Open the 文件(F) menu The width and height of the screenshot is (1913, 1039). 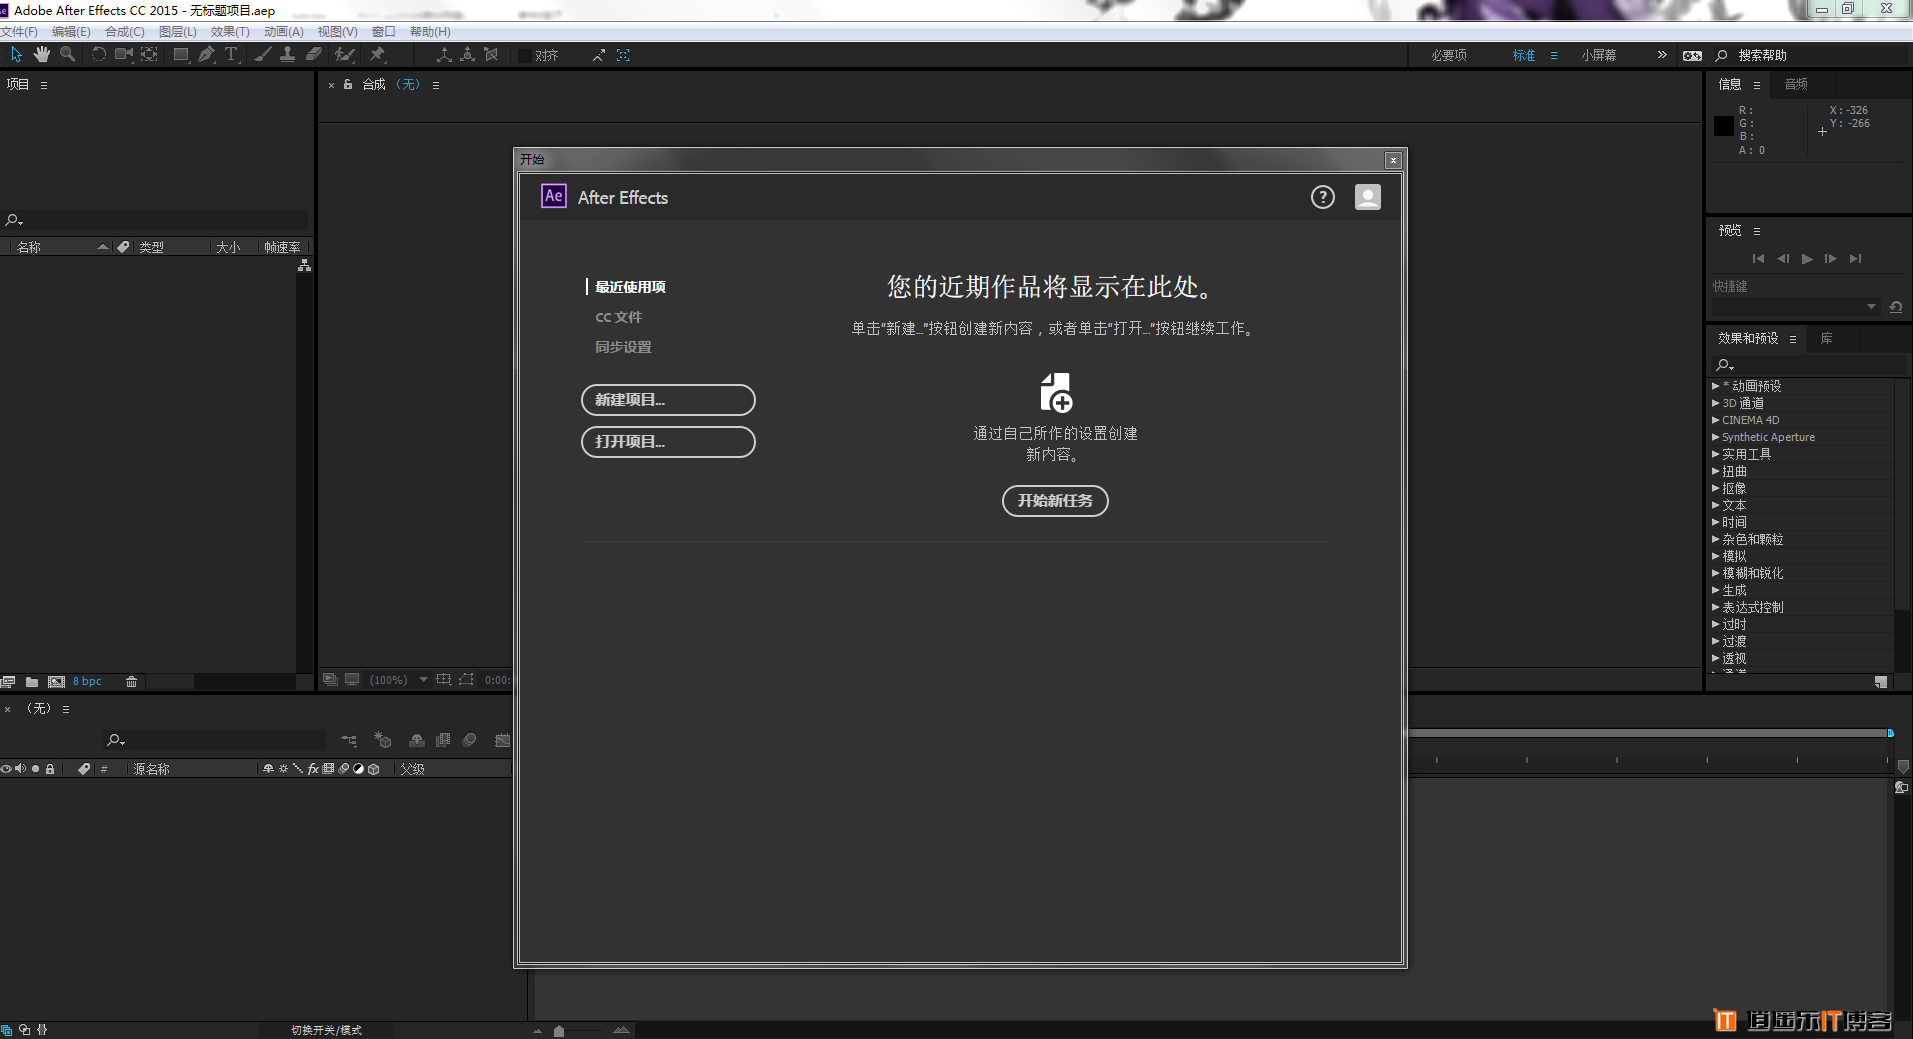click(x=19, y=32)
